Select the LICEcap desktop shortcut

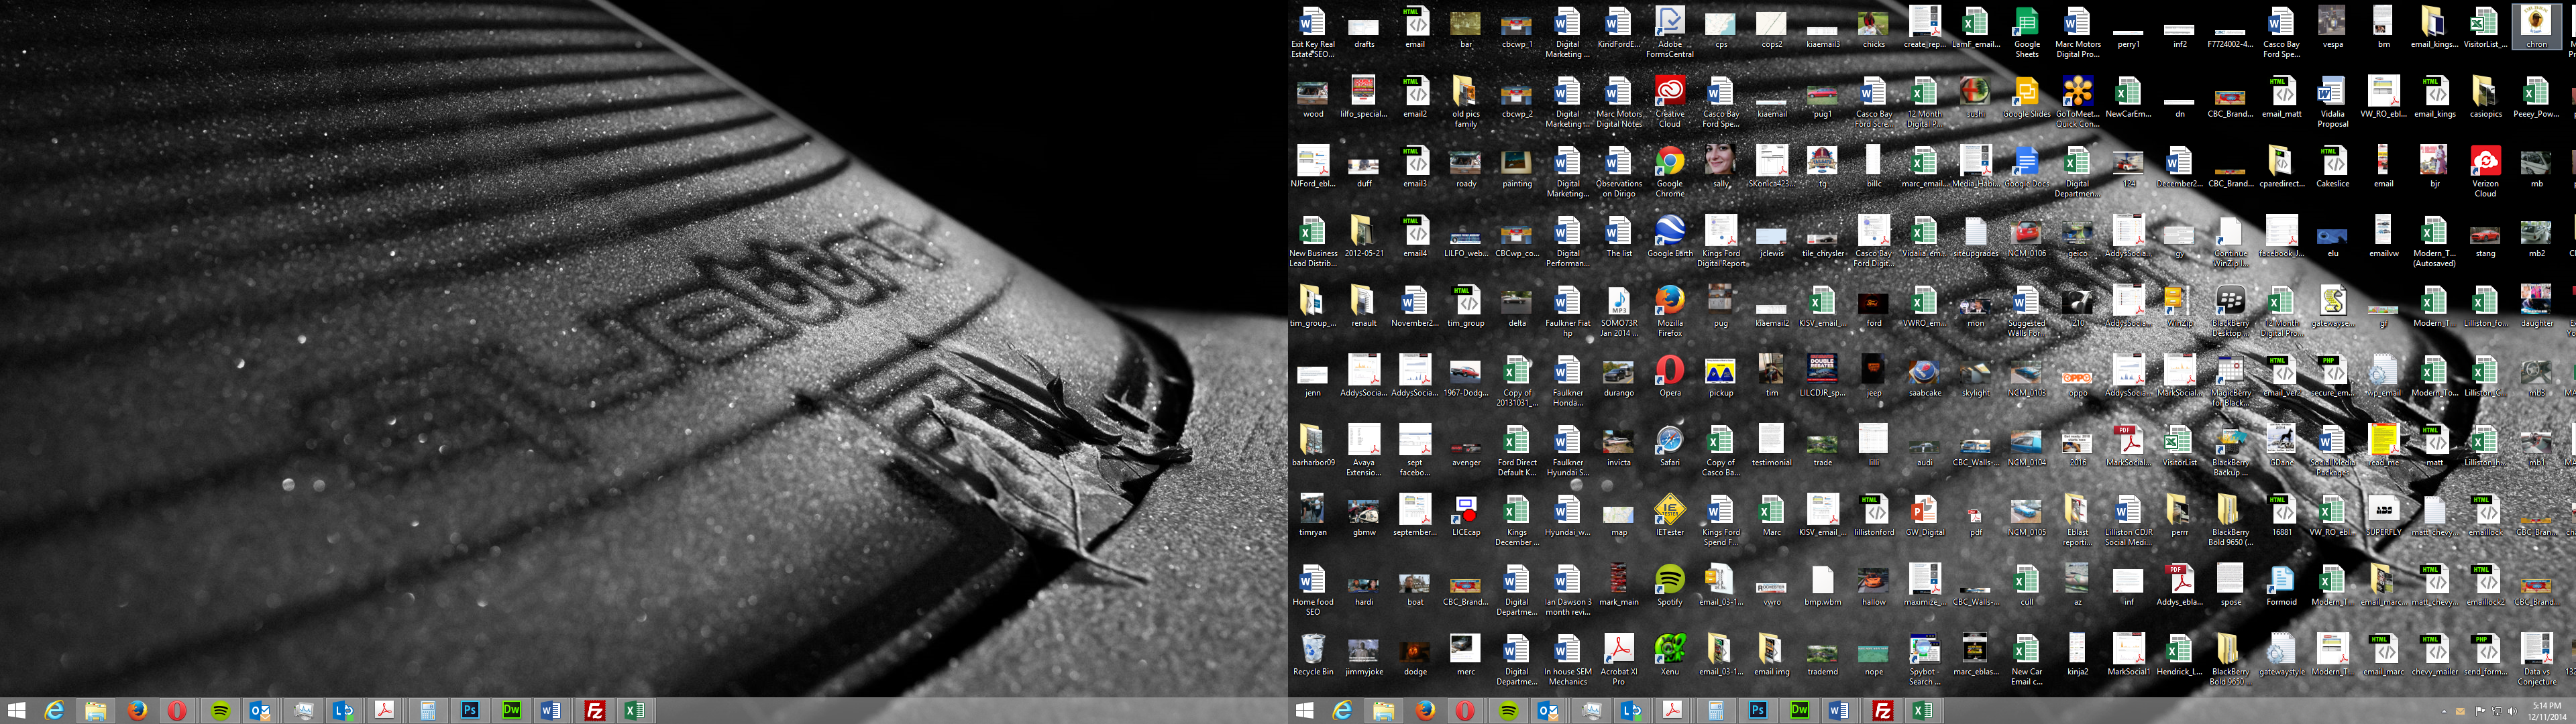tap(1465, 516)
